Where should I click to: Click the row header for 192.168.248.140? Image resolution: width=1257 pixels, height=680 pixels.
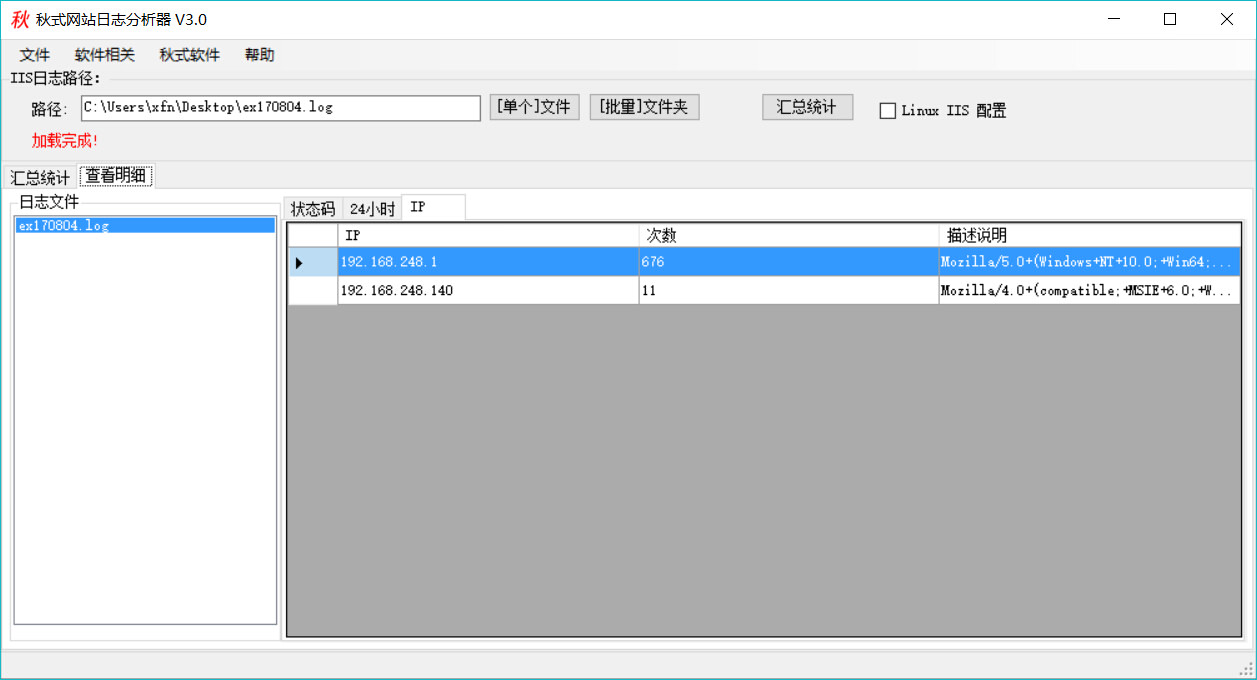coord(313,290)
